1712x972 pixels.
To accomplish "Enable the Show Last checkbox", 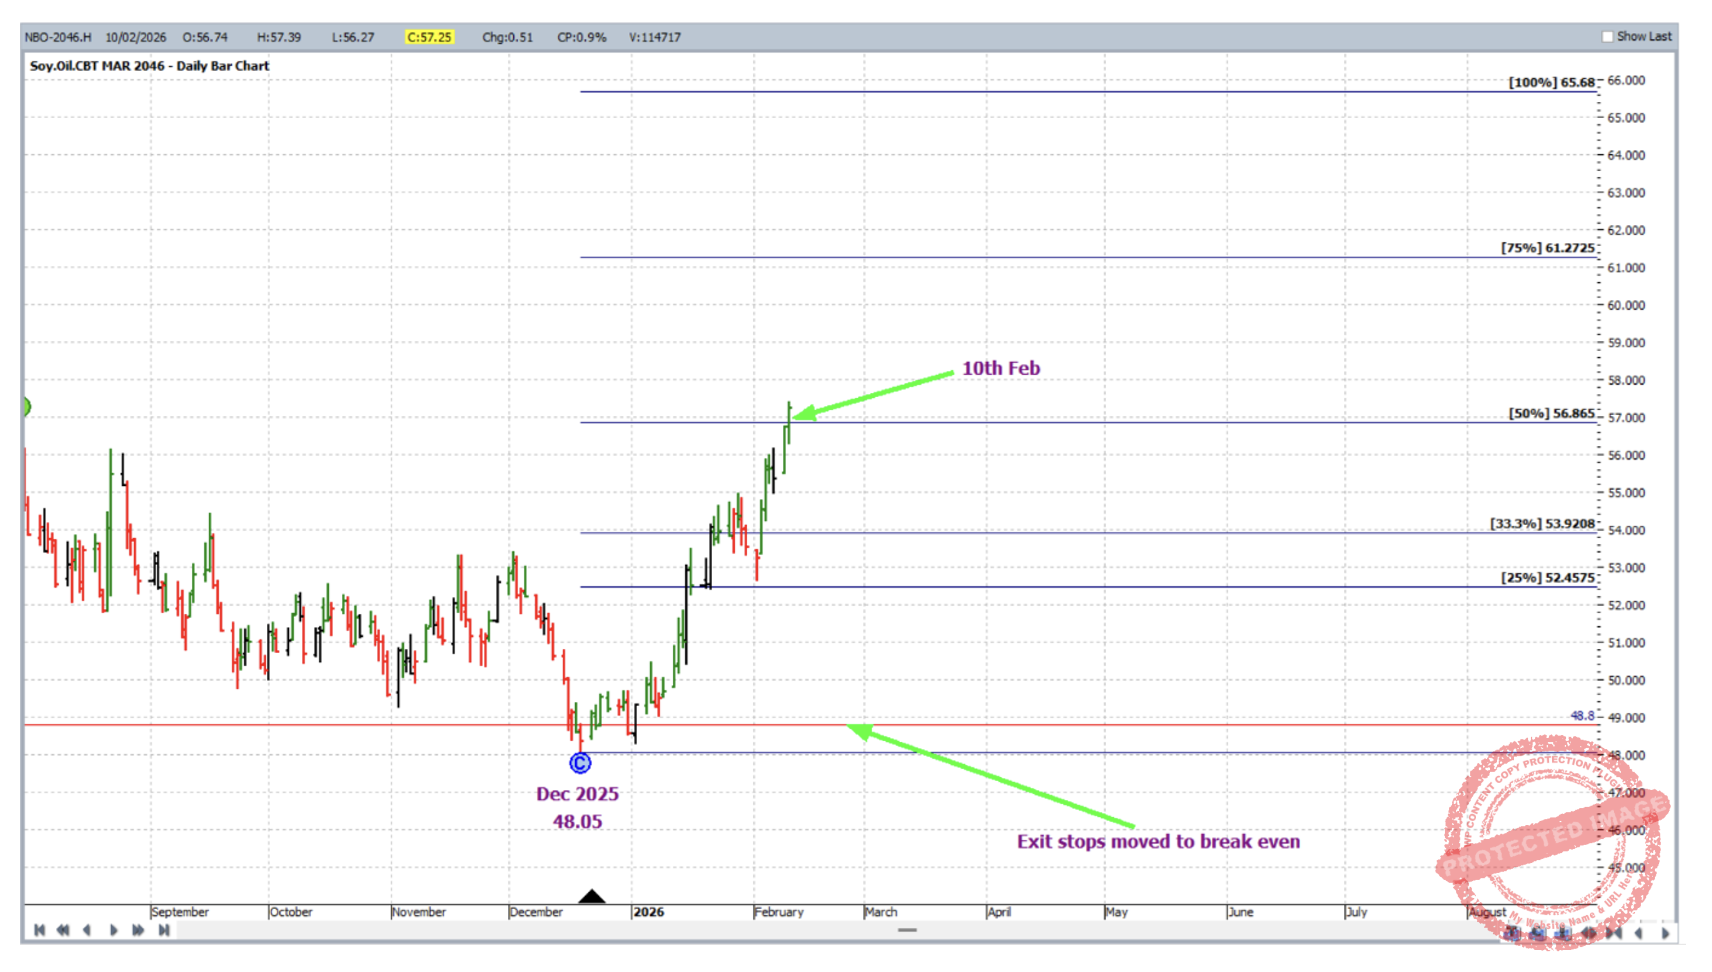I will point(1608,37).
